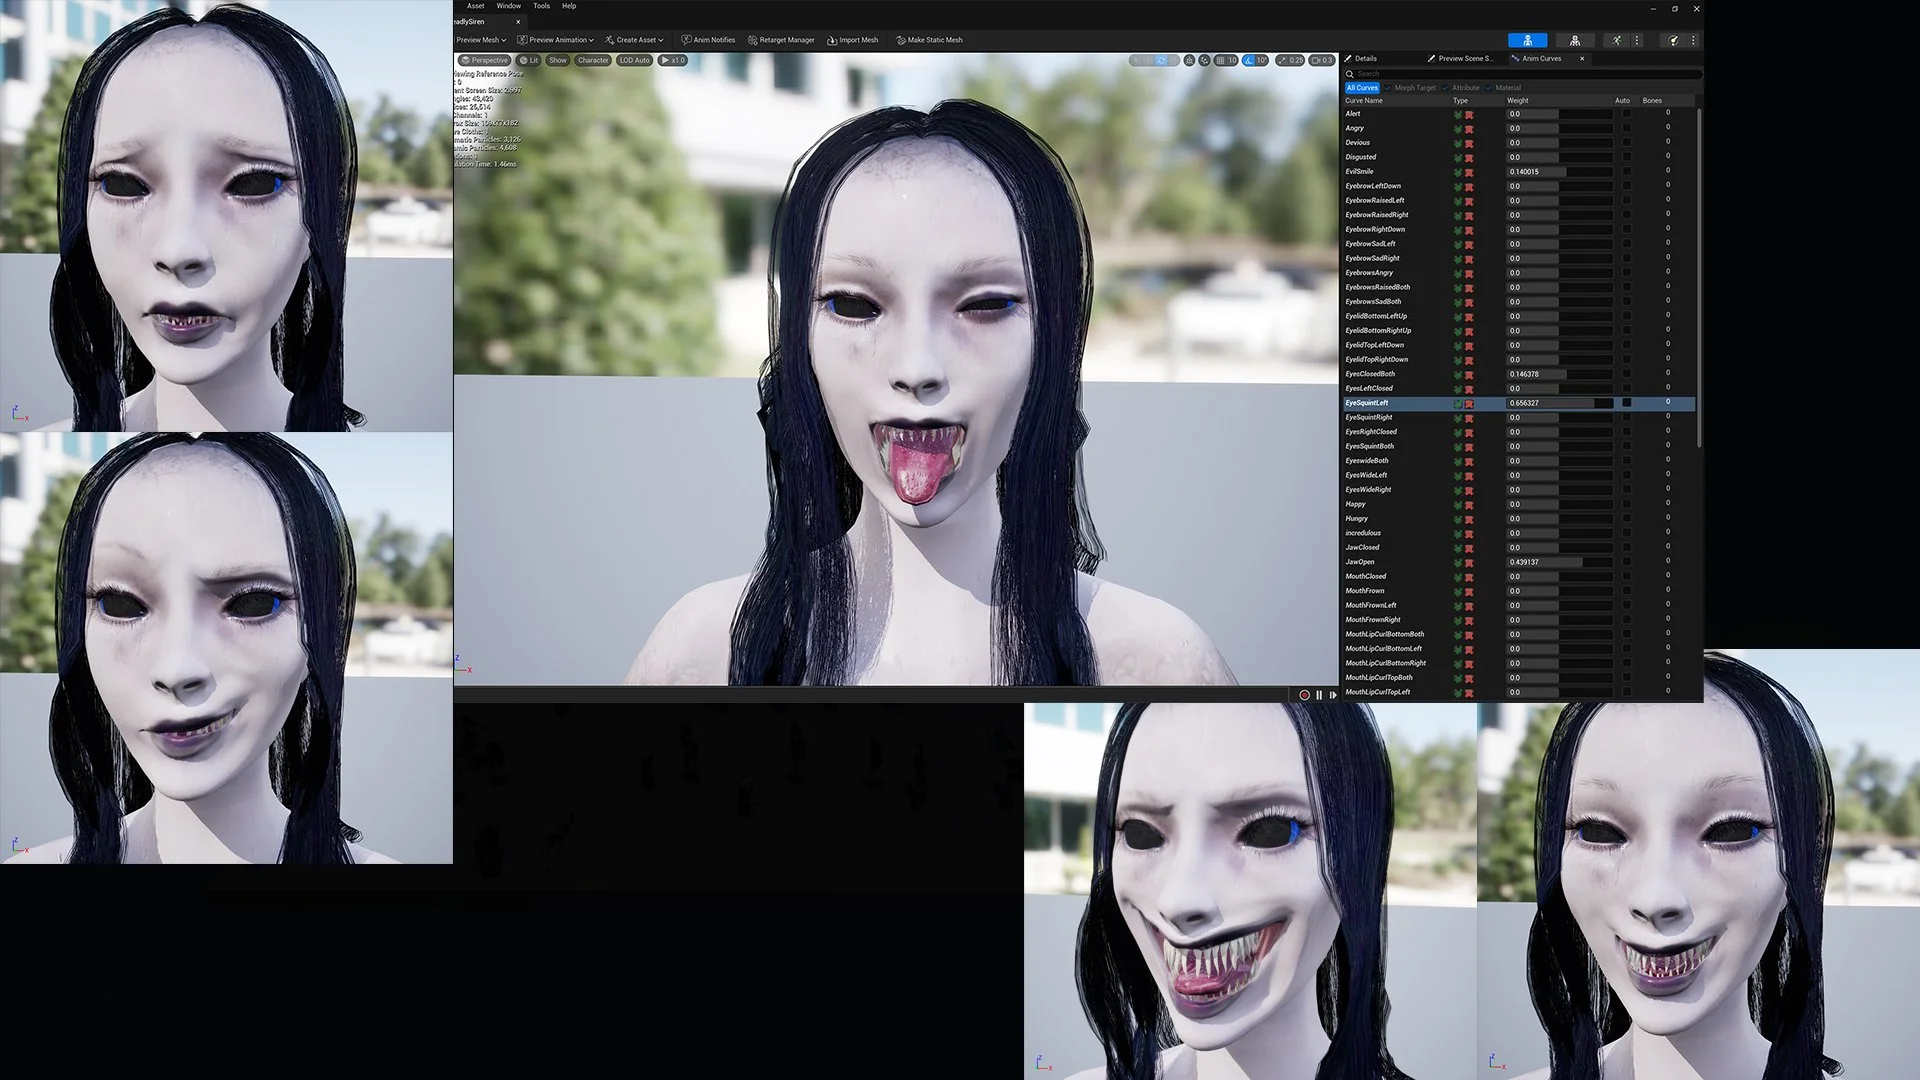
Task: Expand the Create Asset dropdown
Action: click(634, 40)
